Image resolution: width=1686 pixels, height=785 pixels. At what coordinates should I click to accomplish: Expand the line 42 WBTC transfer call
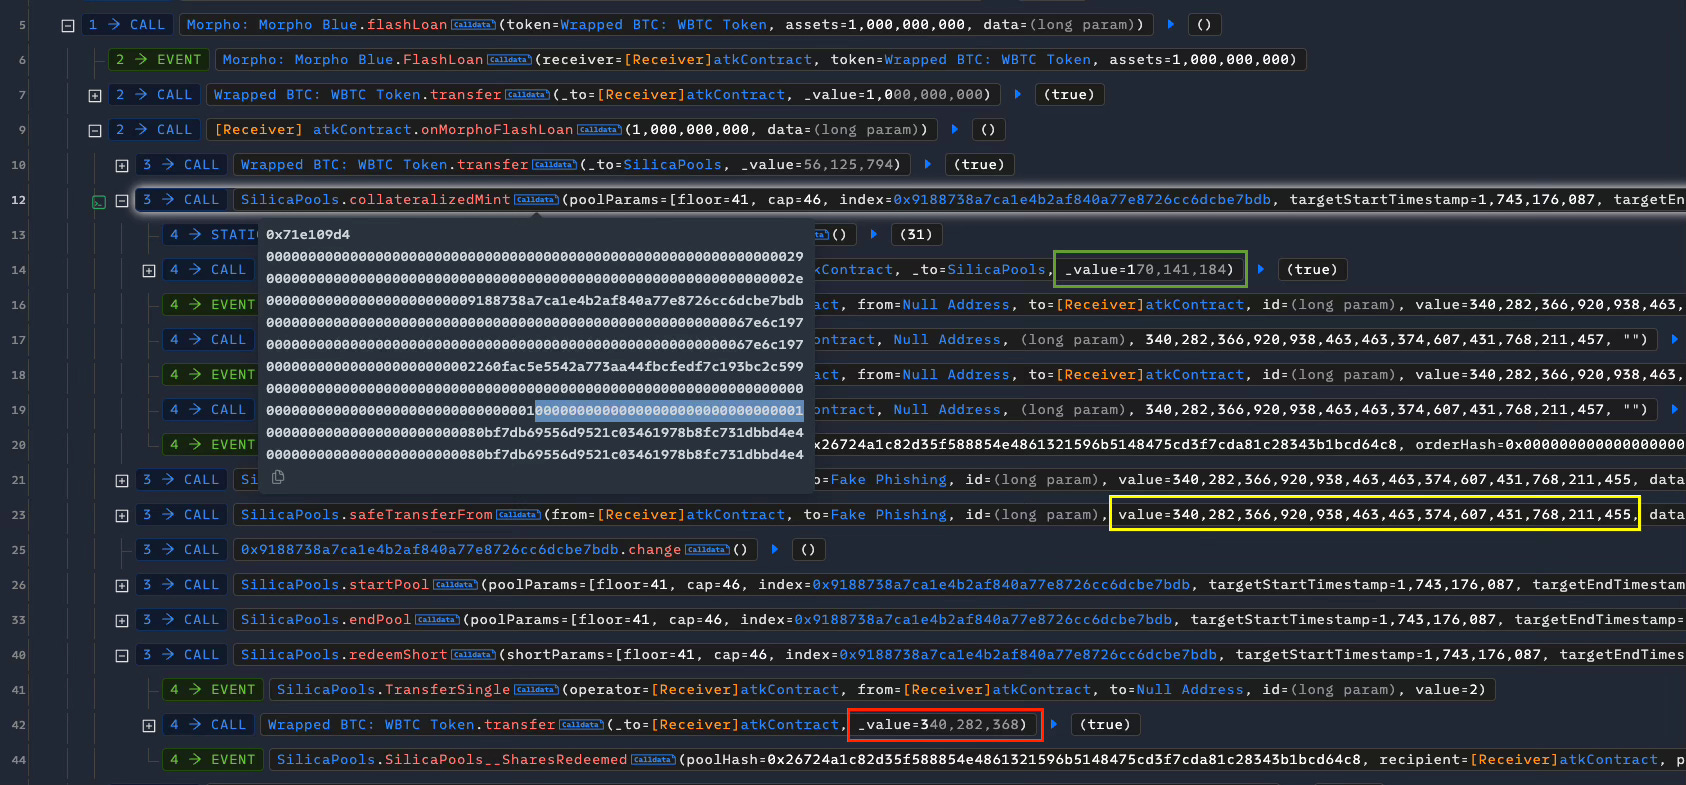pos(149,725)
